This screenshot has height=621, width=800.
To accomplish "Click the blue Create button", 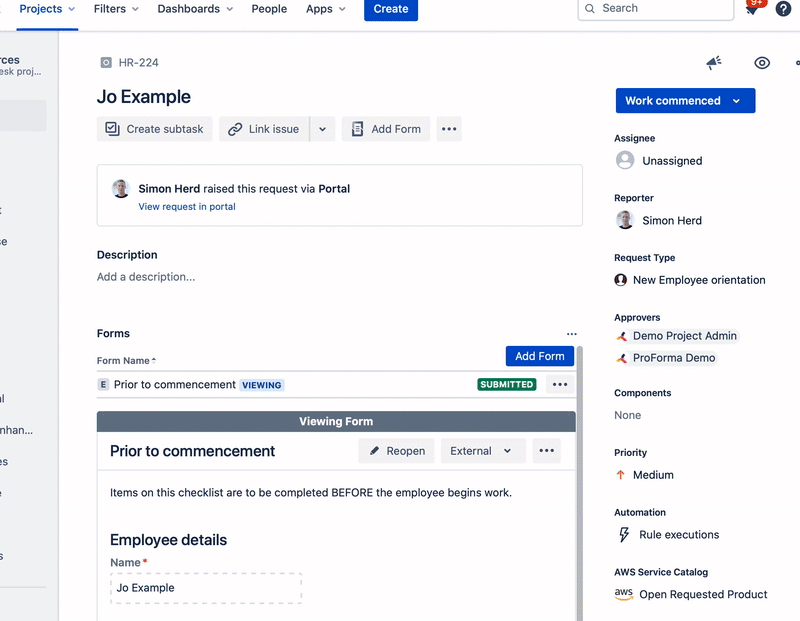I will tap(391, 9).
